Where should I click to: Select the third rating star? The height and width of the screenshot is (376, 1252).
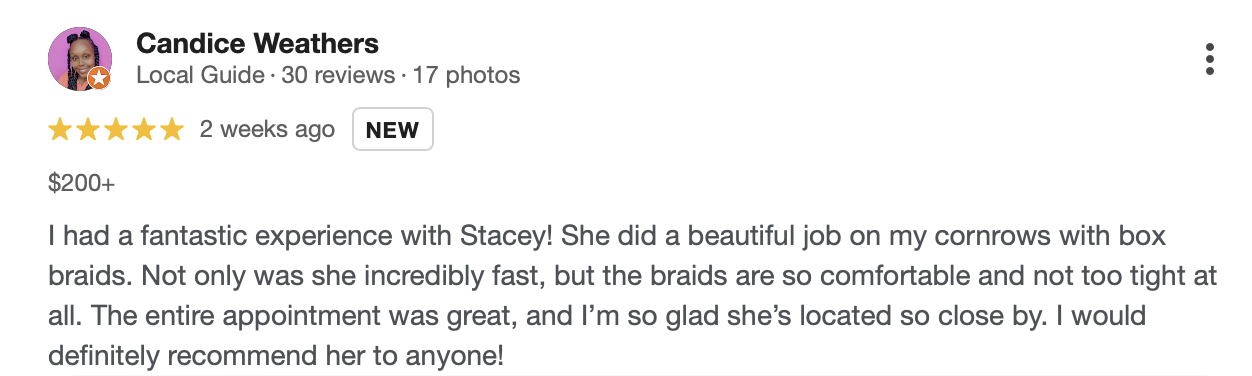116,129
